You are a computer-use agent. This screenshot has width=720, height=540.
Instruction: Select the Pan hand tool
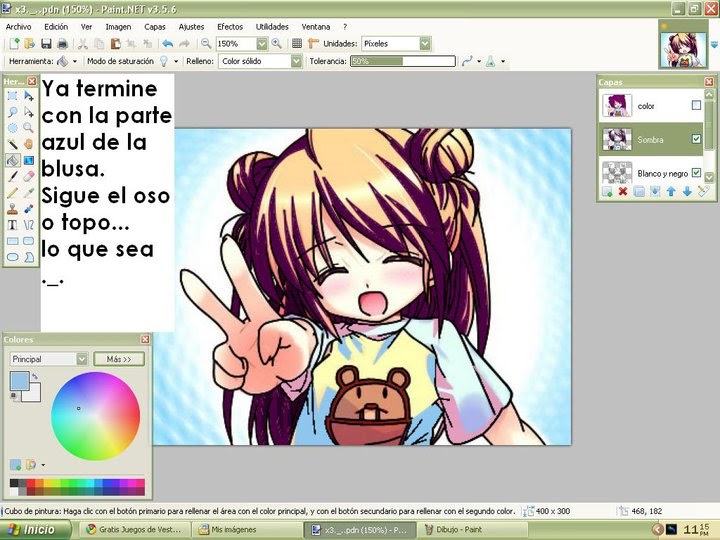tap(28, 144)
